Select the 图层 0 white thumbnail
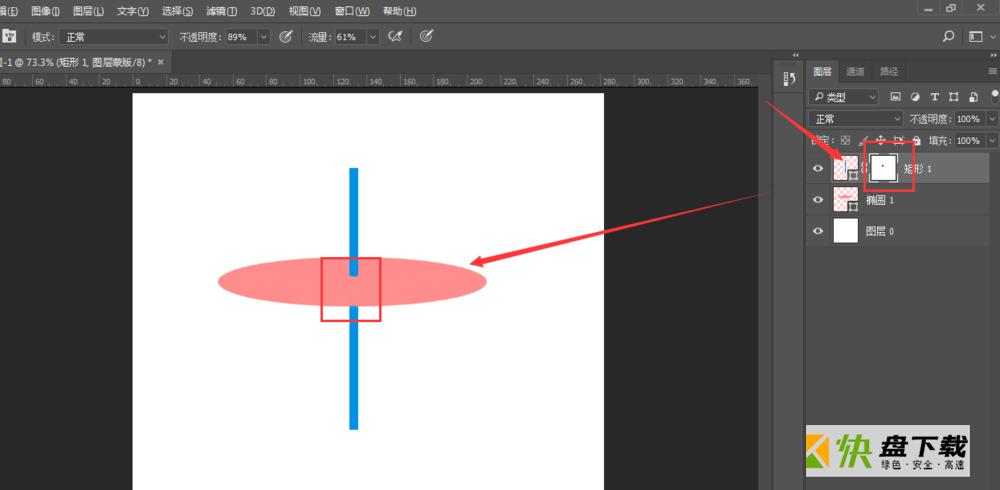The width and height of the screenshot is (1000, 490). pos(846,231)
